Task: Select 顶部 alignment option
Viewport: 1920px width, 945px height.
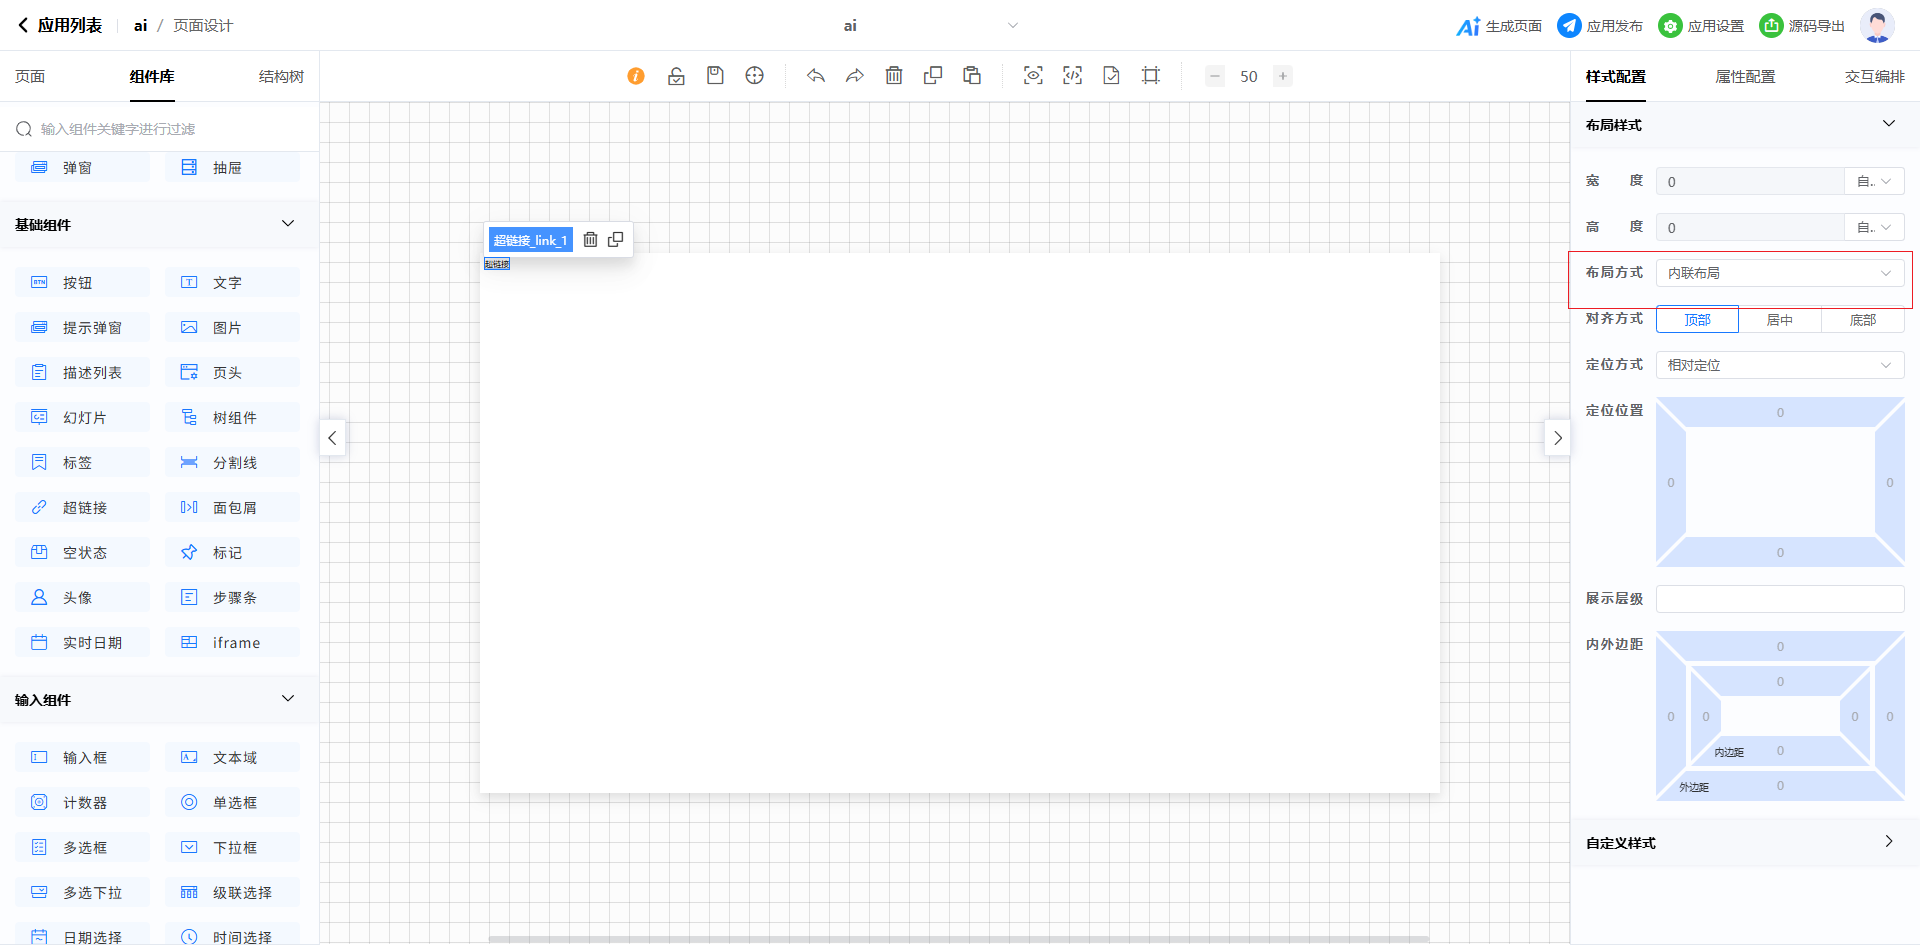Action: [x=1697, y=320]
